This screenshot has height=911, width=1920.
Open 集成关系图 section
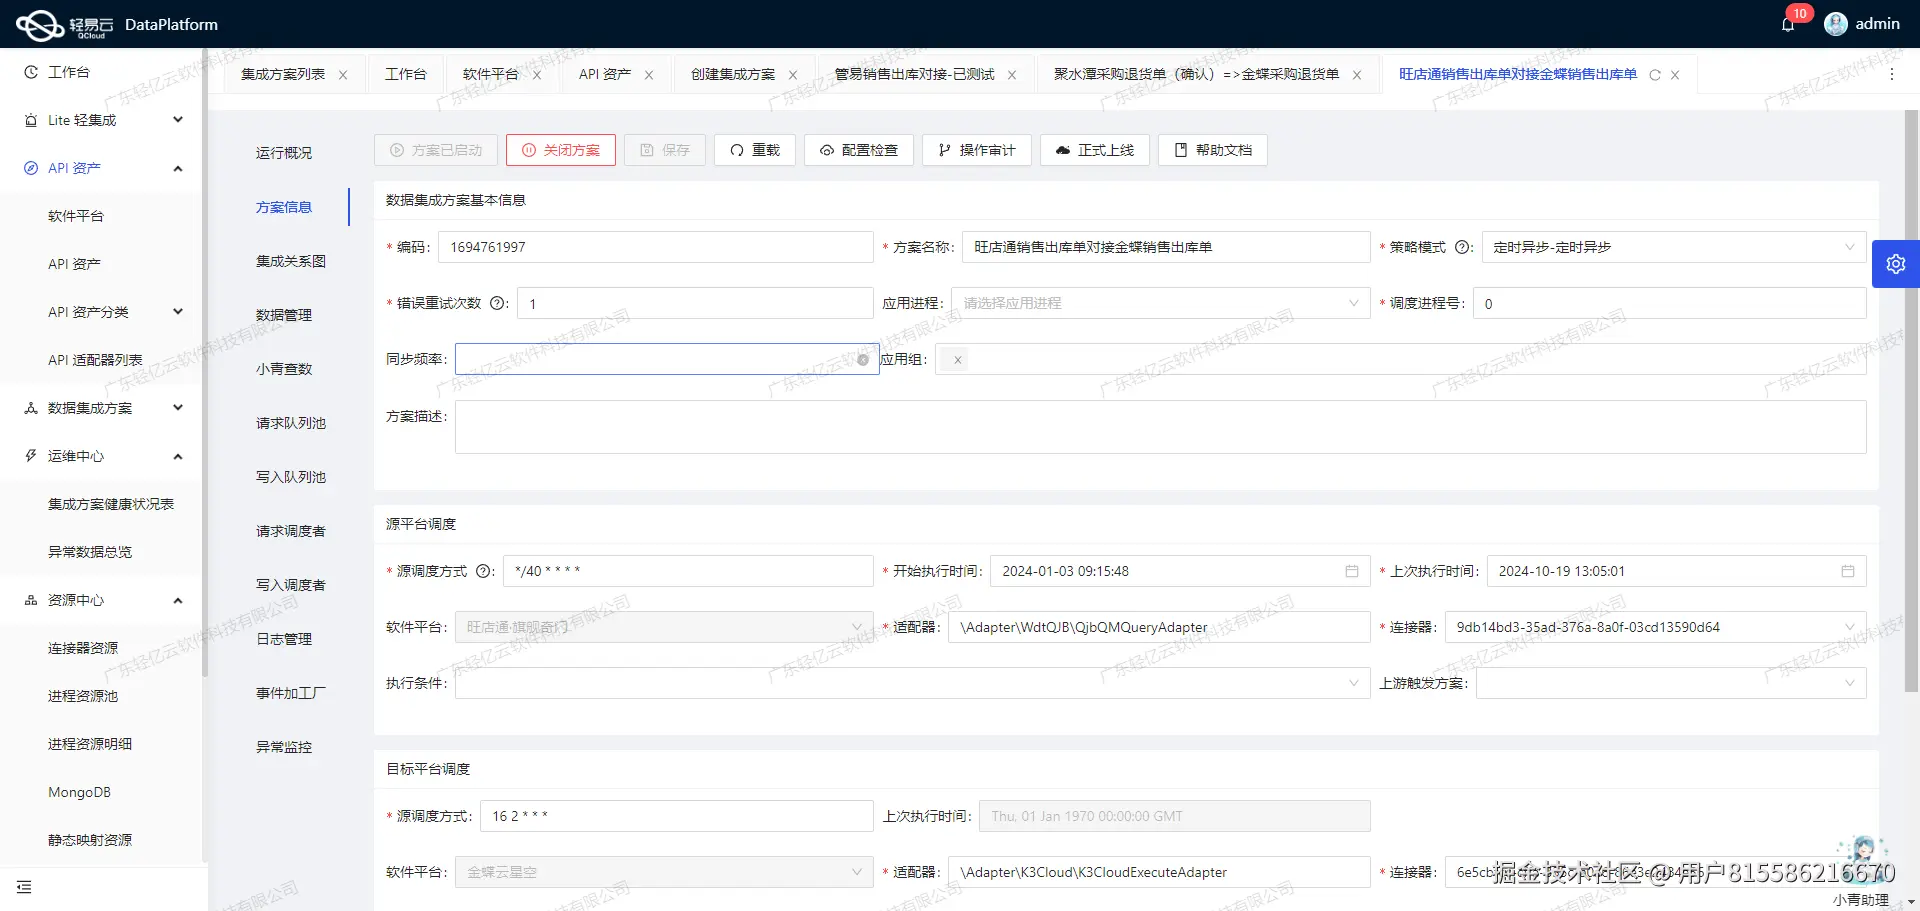tap(291, 261)
